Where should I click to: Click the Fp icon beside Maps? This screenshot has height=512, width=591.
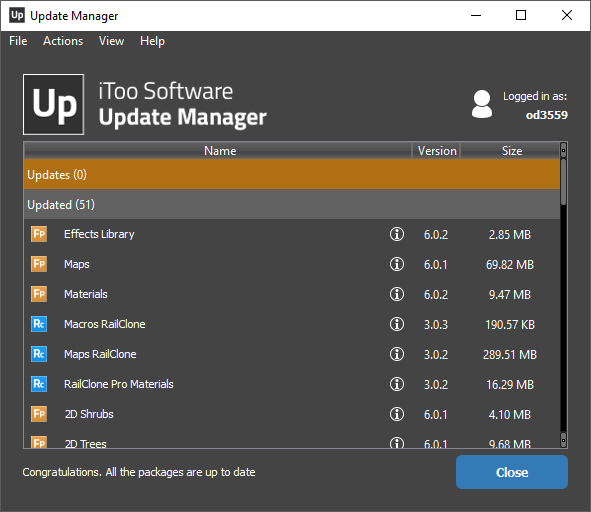[39, 264]
